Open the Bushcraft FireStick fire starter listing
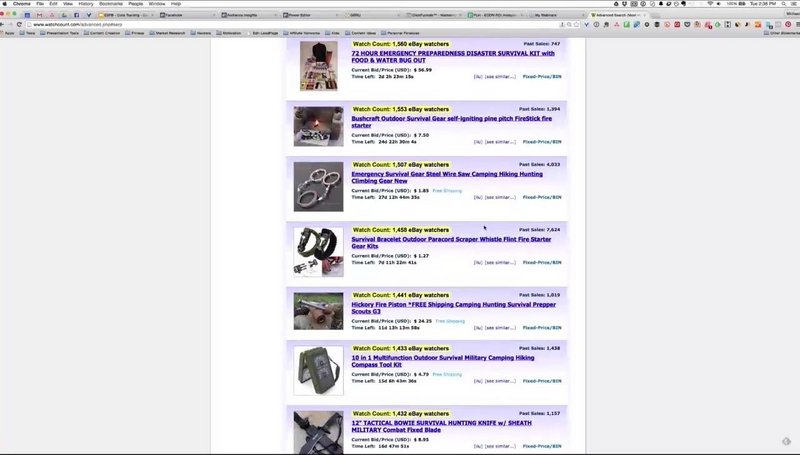Image resolution: width=800 pixels, height=455 pixels. [x=451, y=122]
